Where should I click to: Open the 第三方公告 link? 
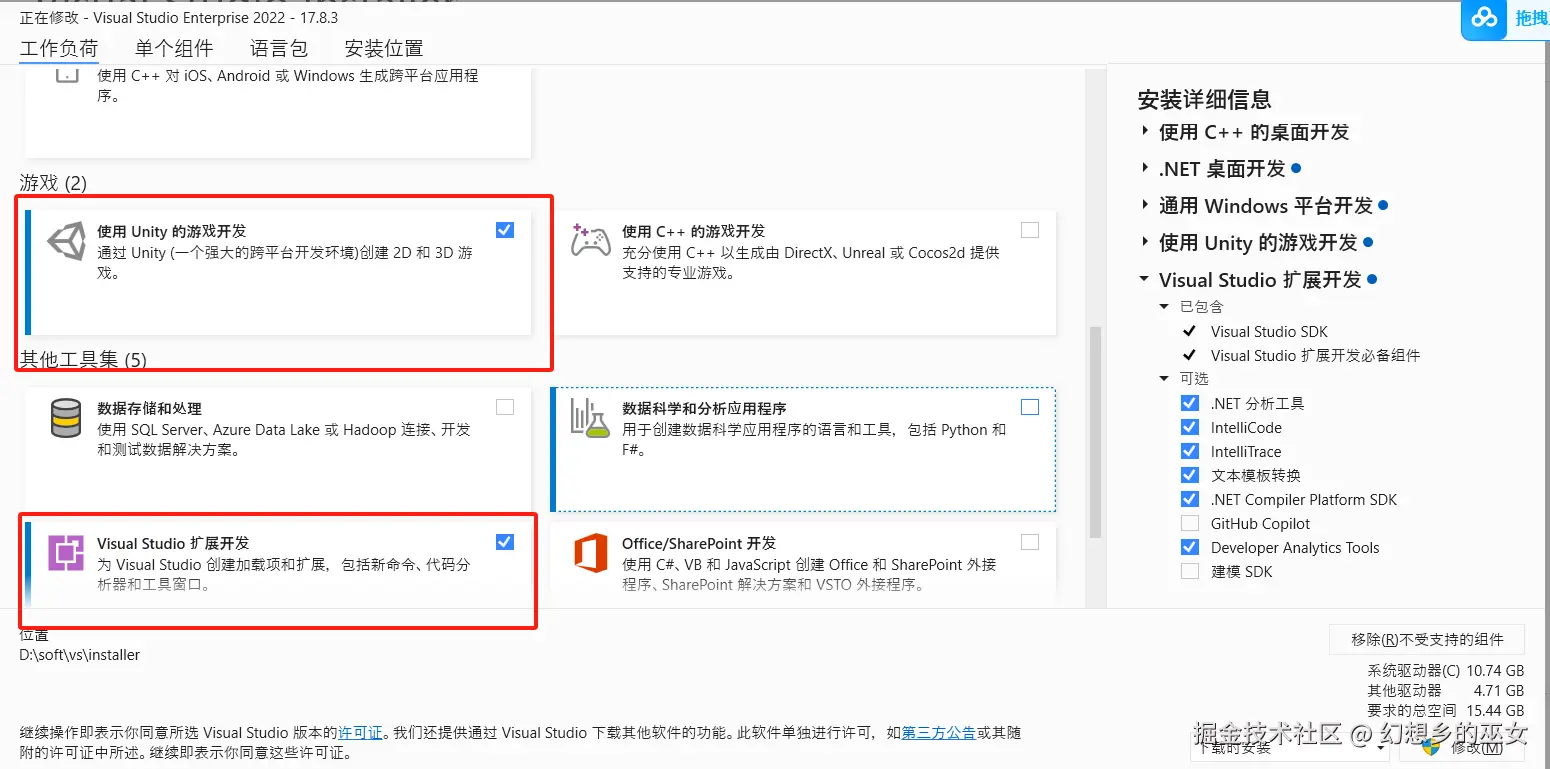[939, 733]
